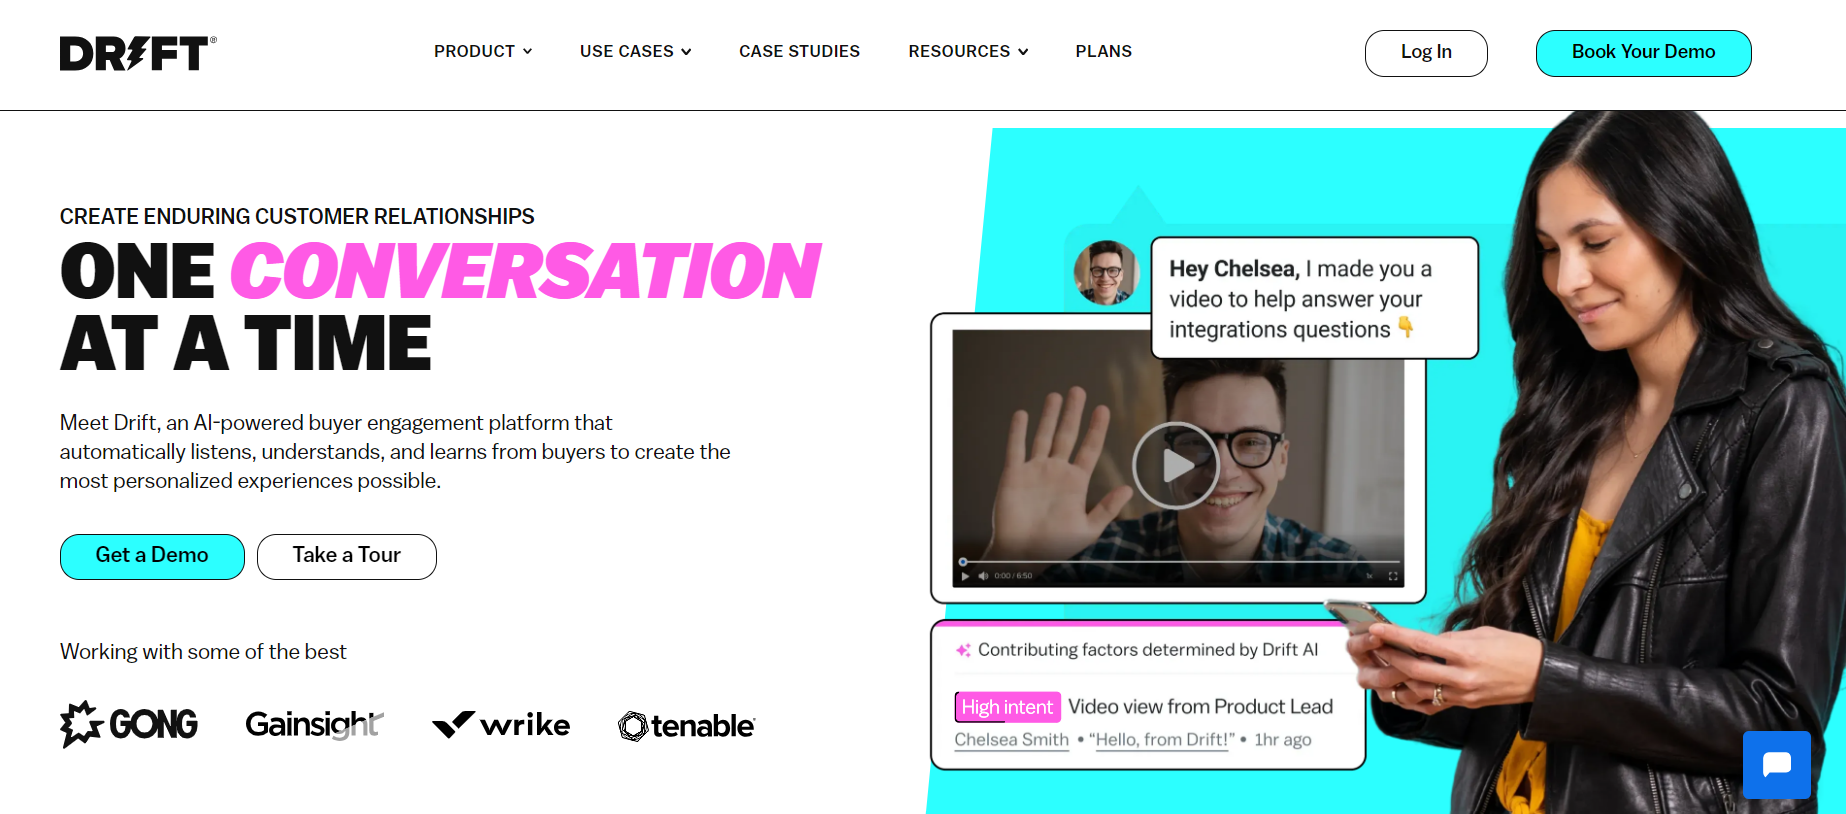Click the Gong partner logo
The width and height of the screenshot is (1846, 814).
[x=129, y=724]
